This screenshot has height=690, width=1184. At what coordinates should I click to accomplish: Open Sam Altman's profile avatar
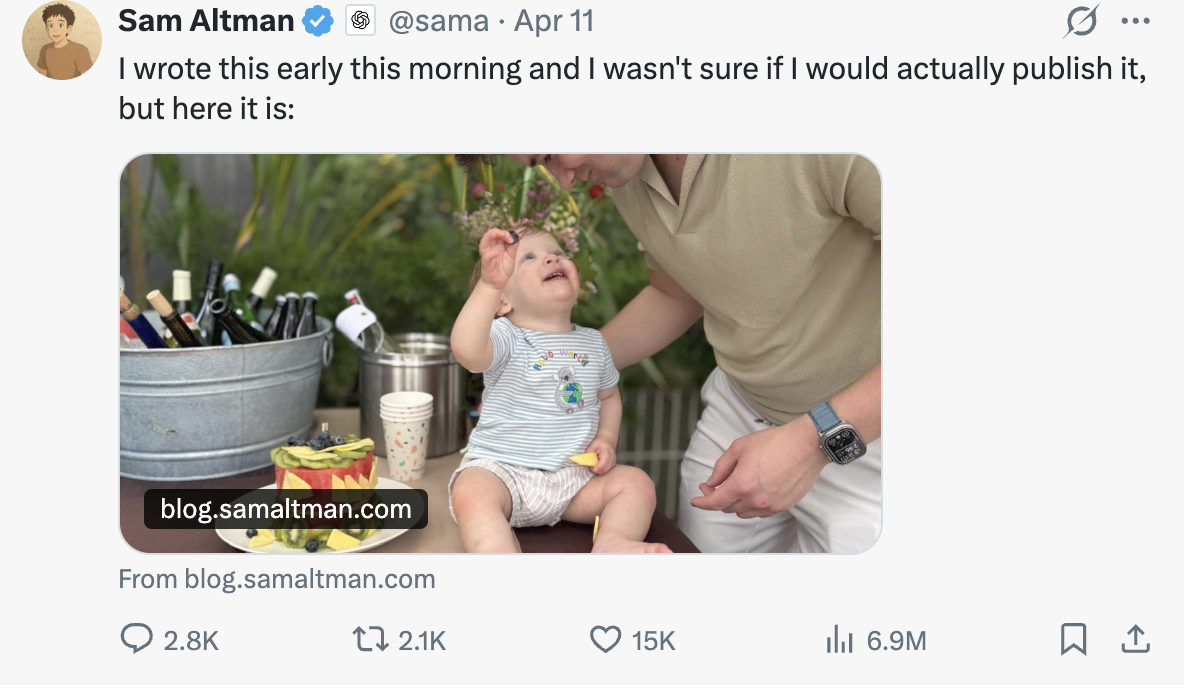pyautogui.click(x=62, y=40)
